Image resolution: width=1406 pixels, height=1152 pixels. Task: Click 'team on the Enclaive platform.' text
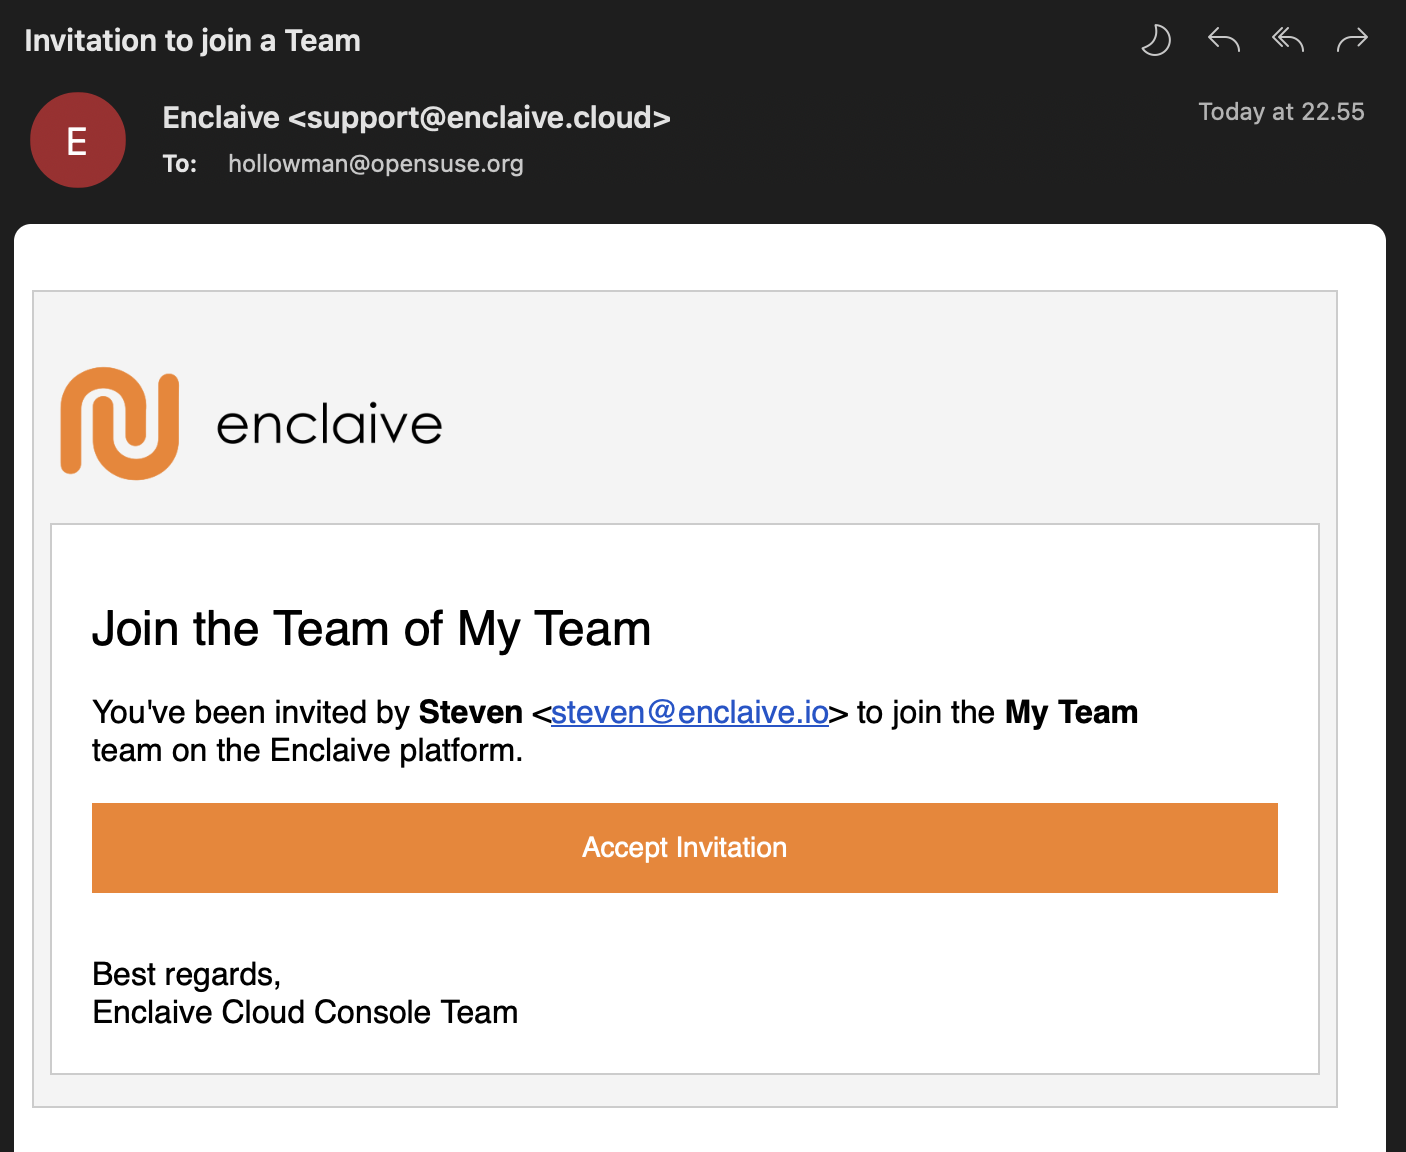[x=307, y=750]
